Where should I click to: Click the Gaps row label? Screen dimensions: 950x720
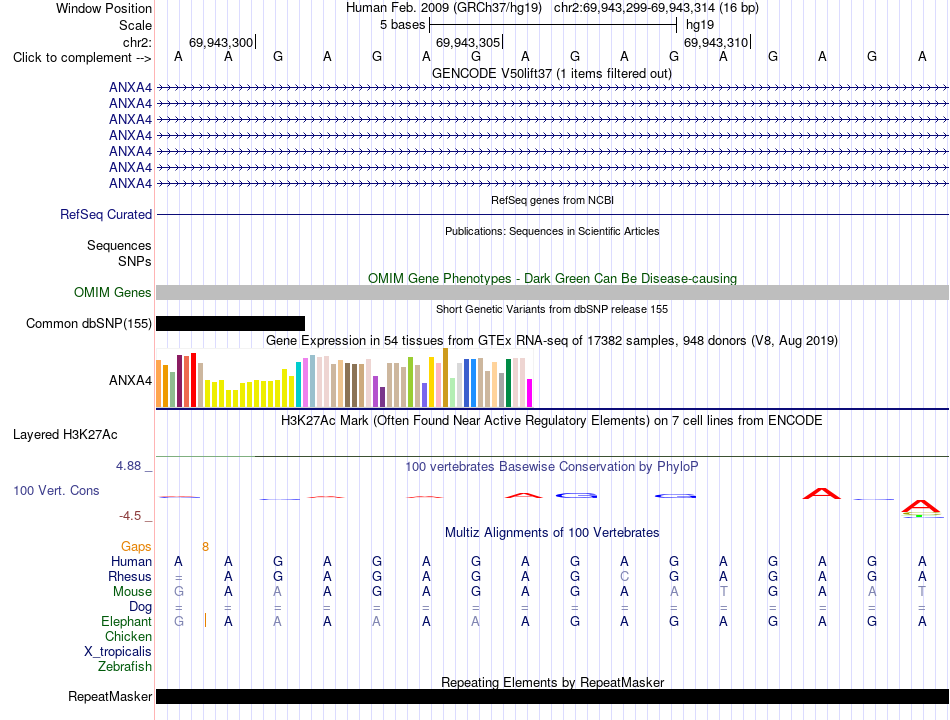click(x=136, y=547)
